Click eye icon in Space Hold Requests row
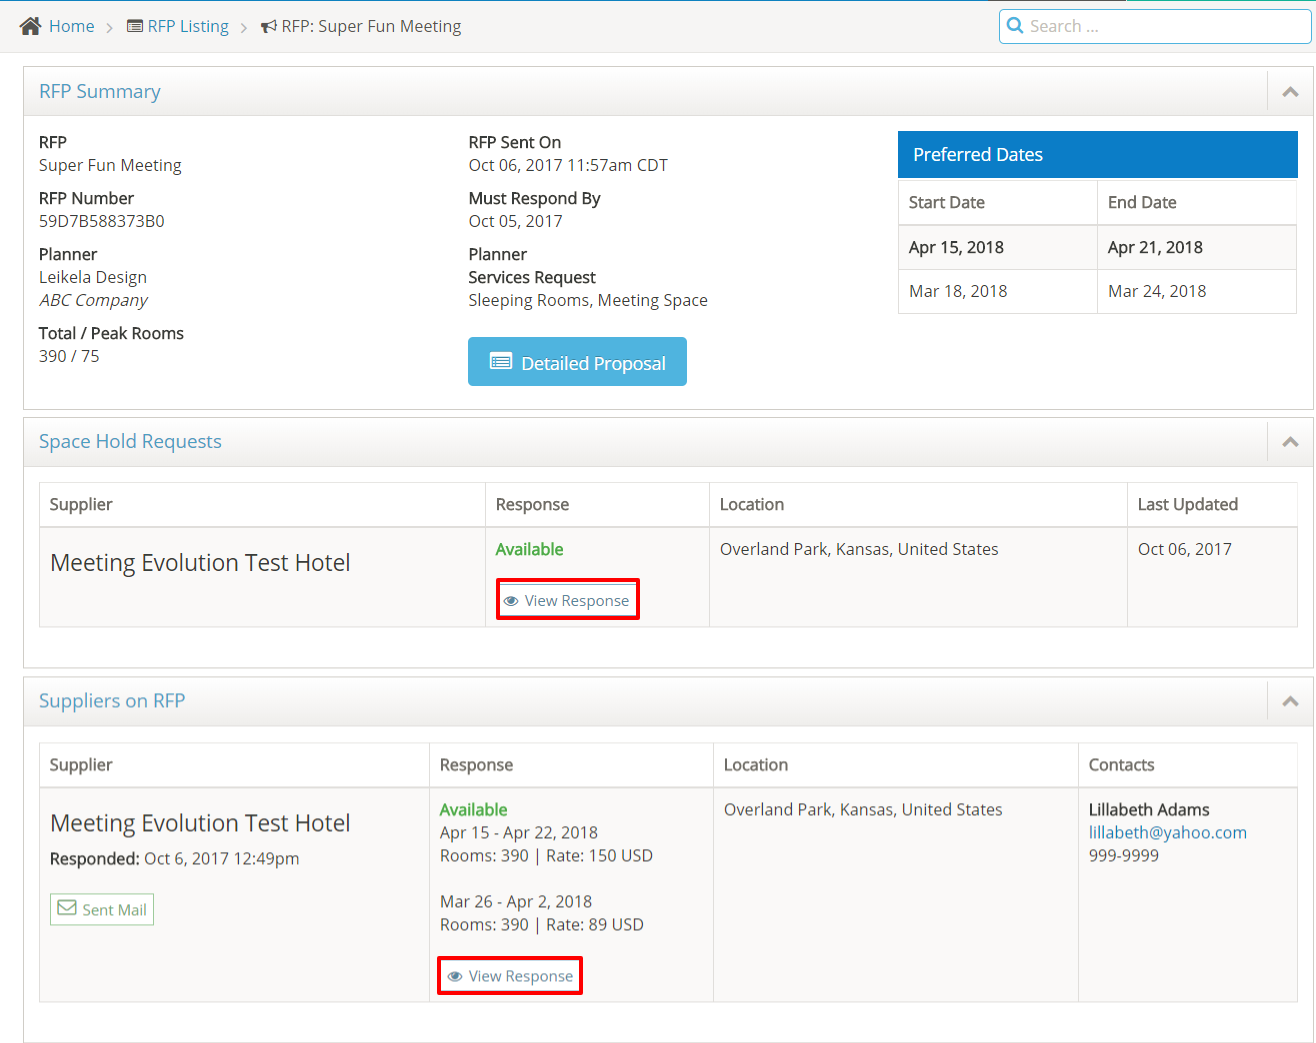The image size is (1316, 1043). pyautogui.click(x=511, y=601)
